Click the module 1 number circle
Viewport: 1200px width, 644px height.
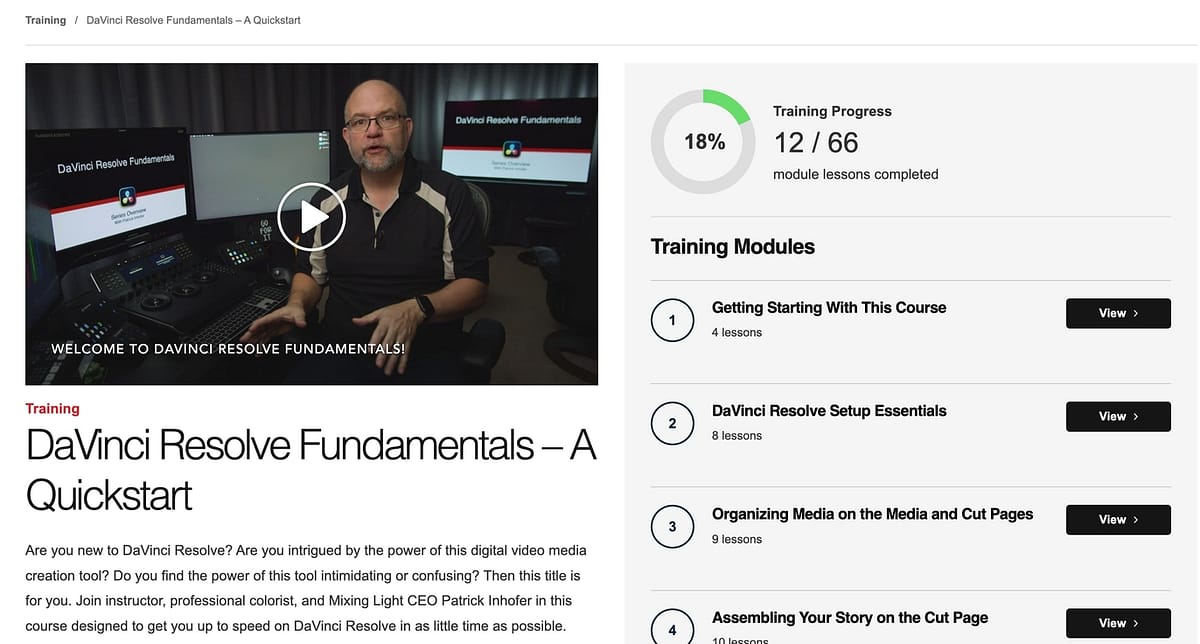[672, 320]
